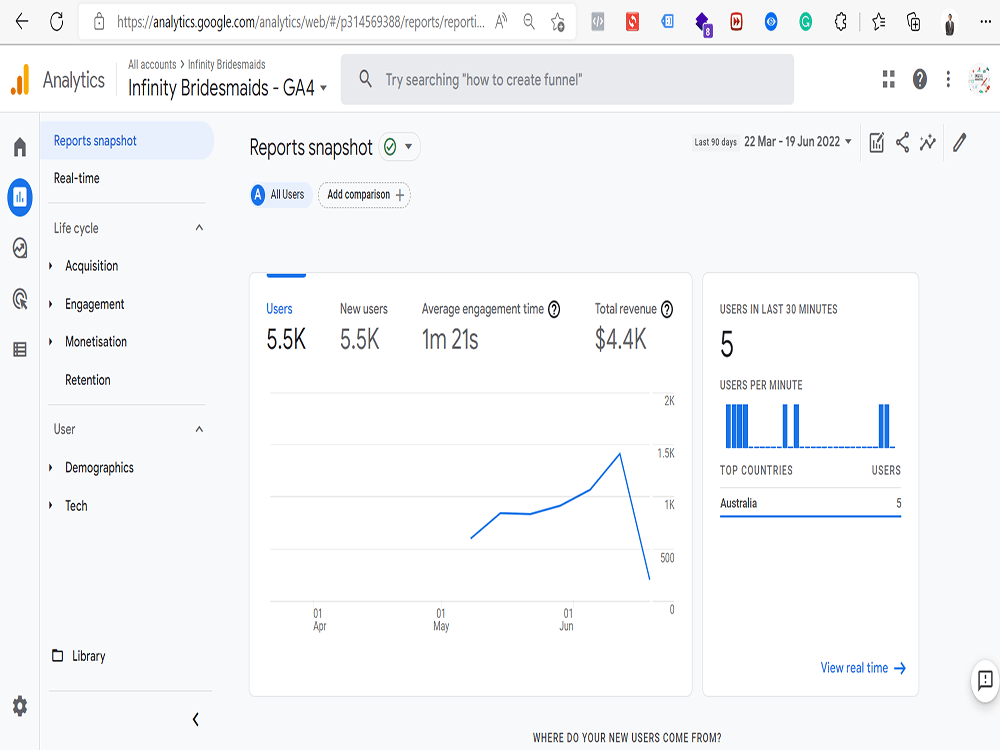Click the zoom magnifier icon in address bar
The width and height of the screenshot is (1000, 750).
pyautogui.click(x=529, y=22)
